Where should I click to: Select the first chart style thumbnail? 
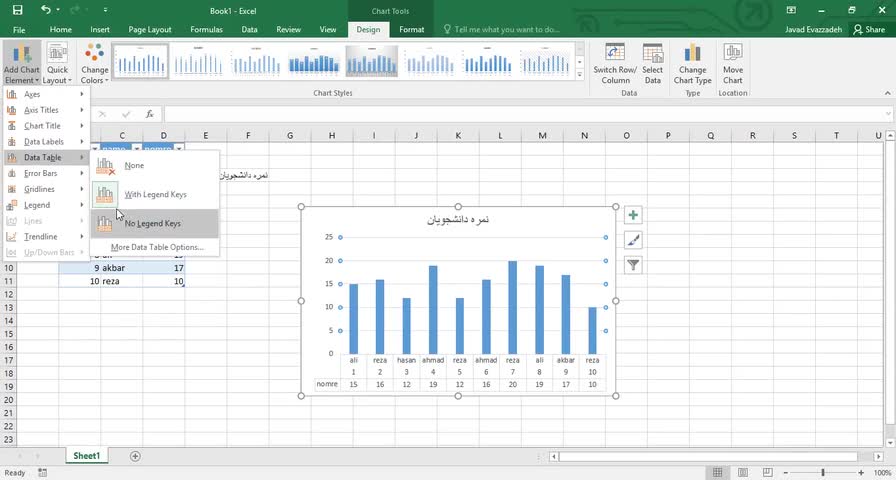(x=141, y=61)
